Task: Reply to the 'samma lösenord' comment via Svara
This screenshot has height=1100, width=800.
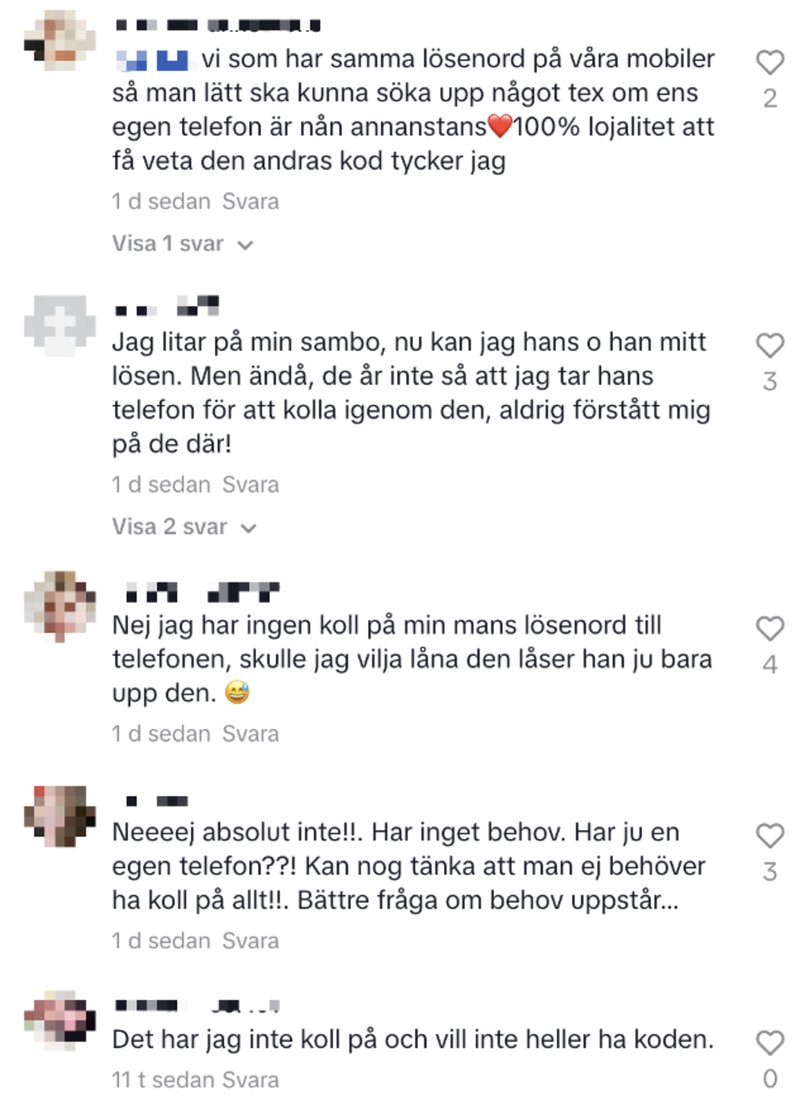Action: [251, 201]
